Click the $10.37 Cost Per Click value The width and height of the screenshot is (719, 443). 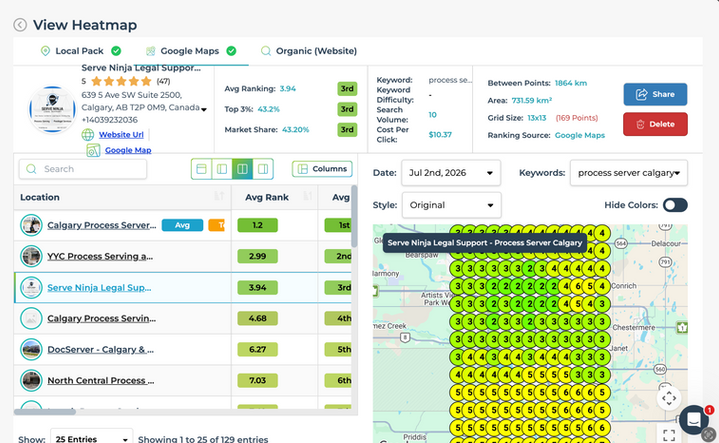pos(440,135)
